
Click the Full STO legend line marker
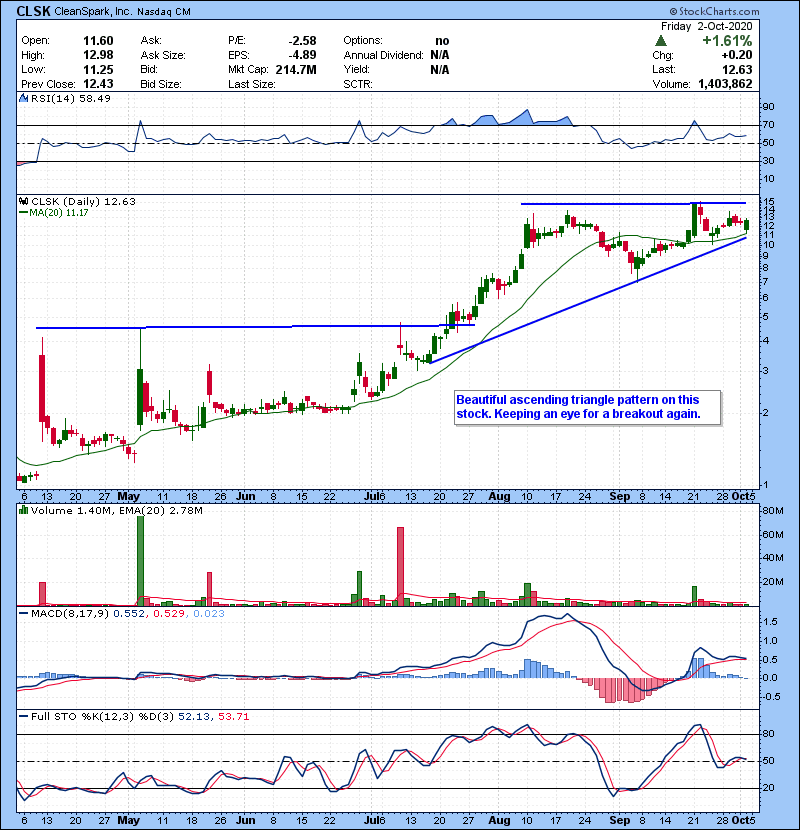click(x=23, y=717)
